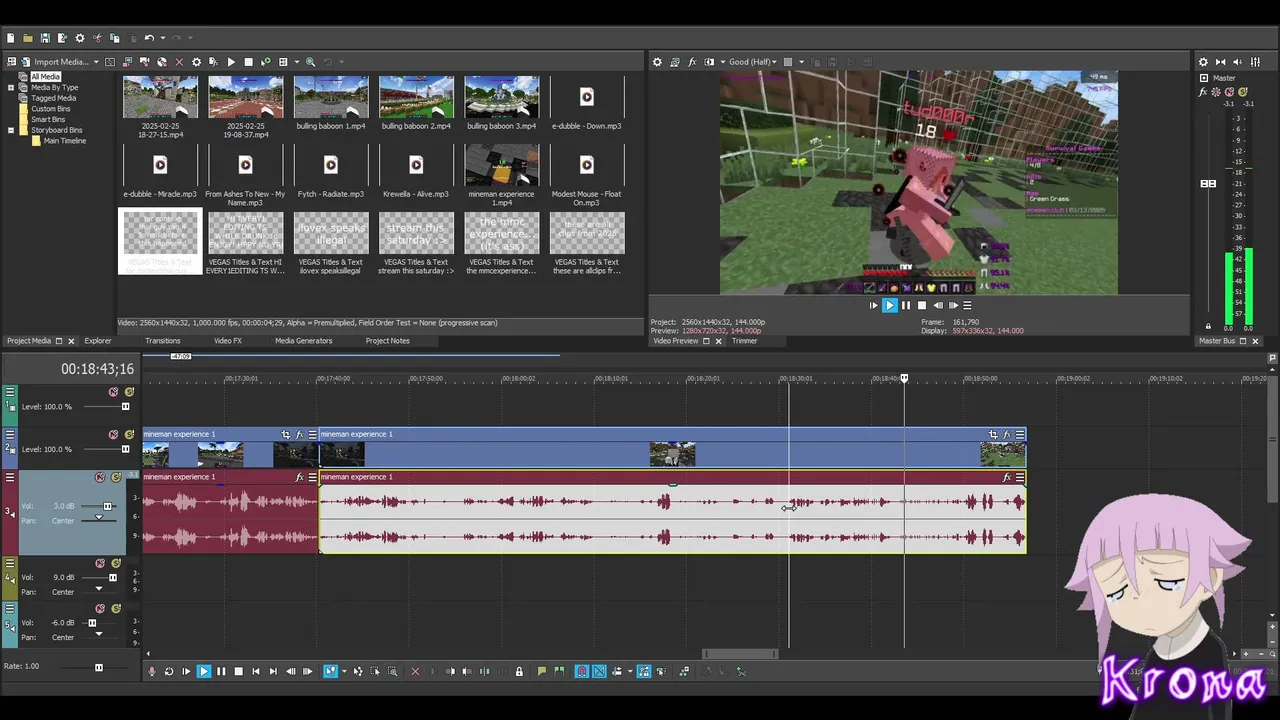Open the Import Media dropdown

(x=96, y=62)
